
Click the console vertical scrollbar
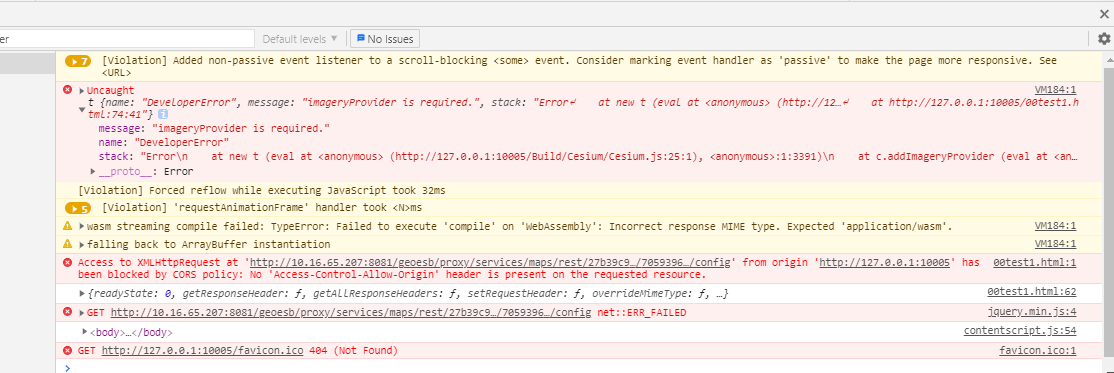pos(1109,213)
